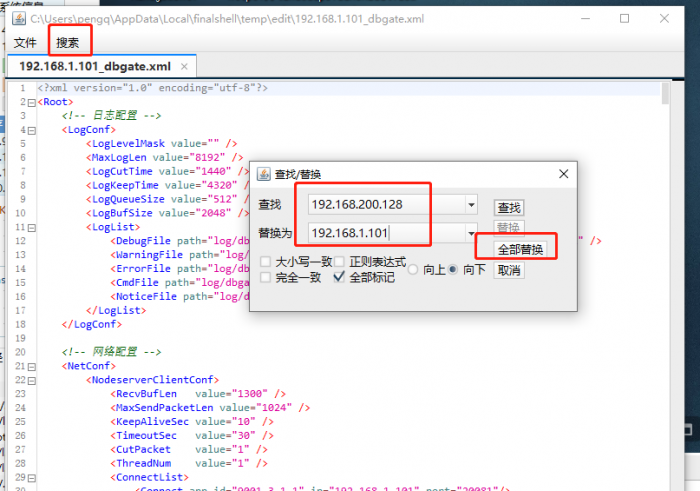The width and height of the screenshot is (700, 491).
Task: Click the xml version declaration on line 1
Action: point(153,88)
